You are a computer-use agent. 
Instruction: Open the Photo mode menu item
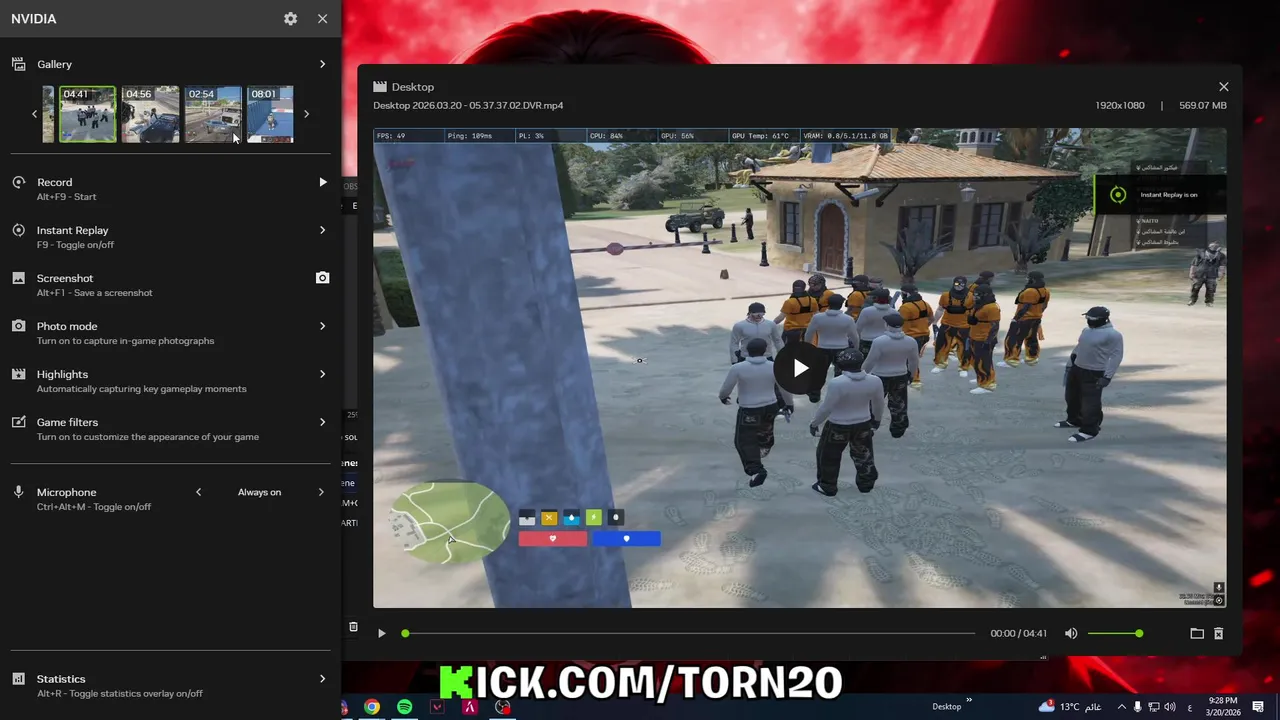click(170, 332)
